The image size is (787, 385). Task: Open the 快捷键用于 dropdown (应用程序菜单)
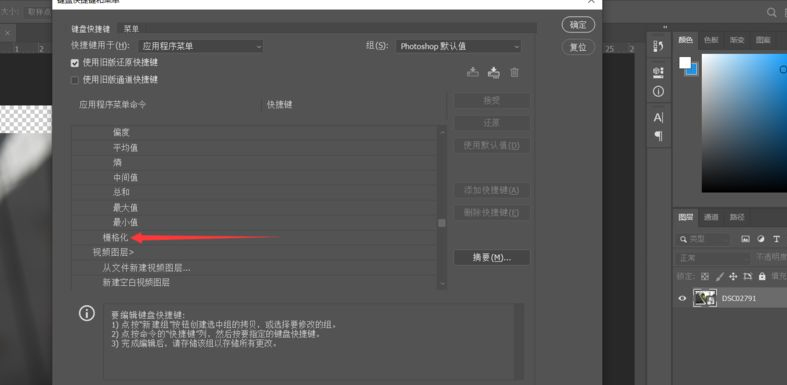(x=200, y=46)
